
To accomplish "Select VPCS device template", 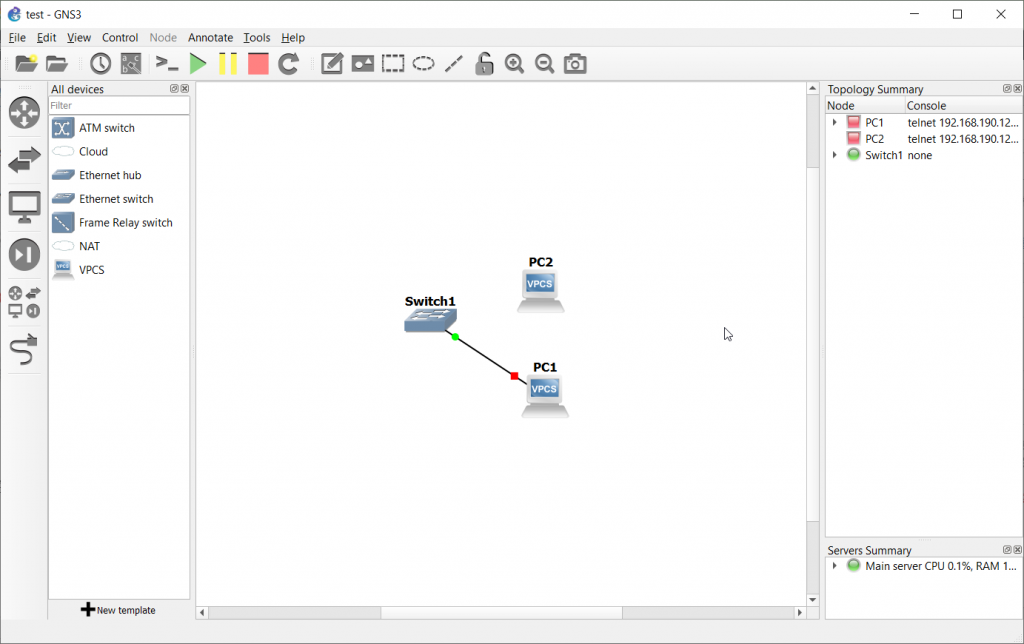I will (x=119, y=270).
